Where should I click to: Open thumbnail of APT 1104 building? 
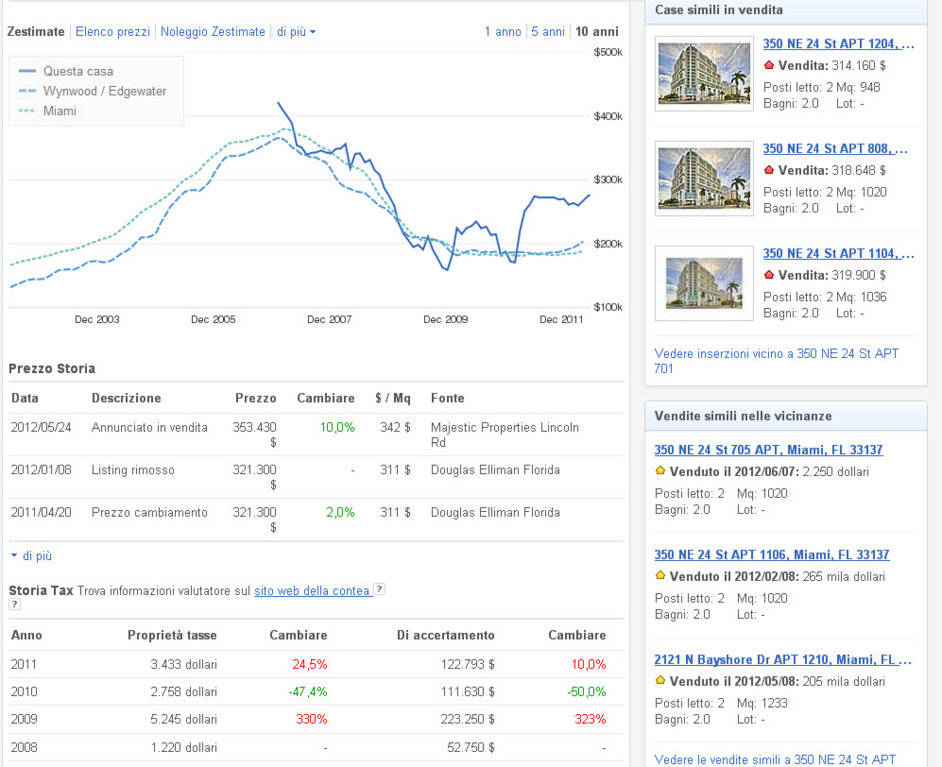coord(704,283)
